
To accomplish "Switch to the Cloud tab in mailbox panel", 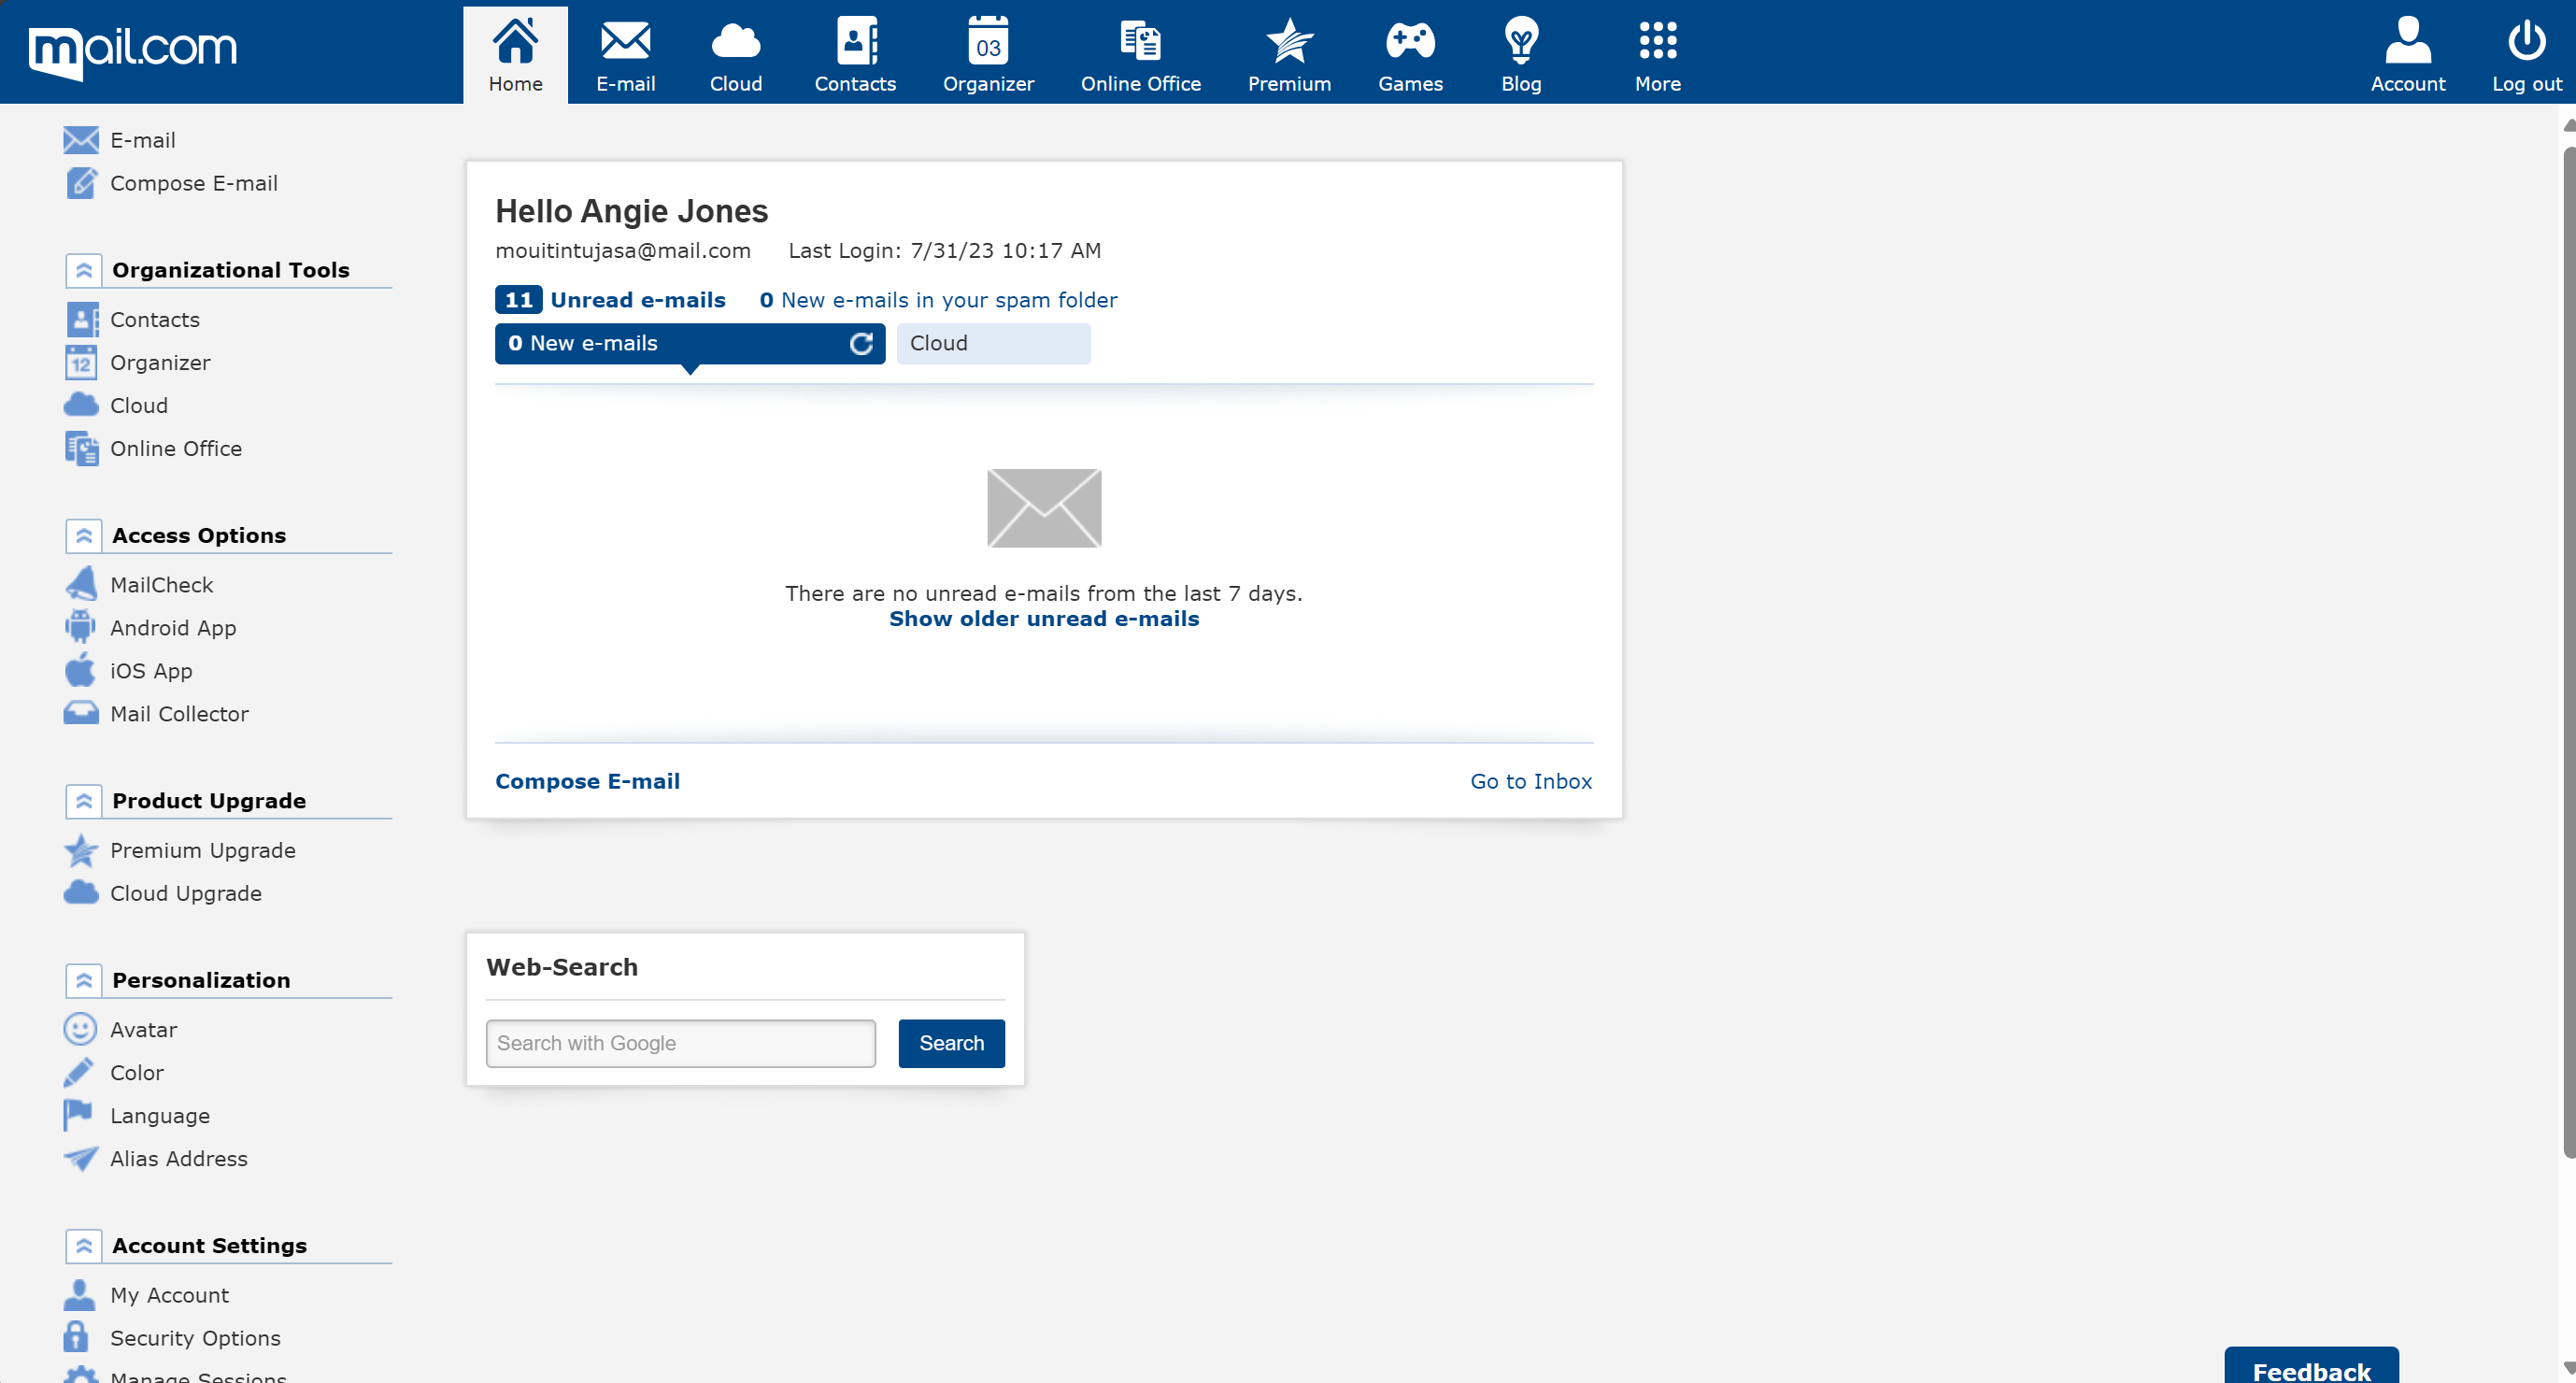I will 992,343.
